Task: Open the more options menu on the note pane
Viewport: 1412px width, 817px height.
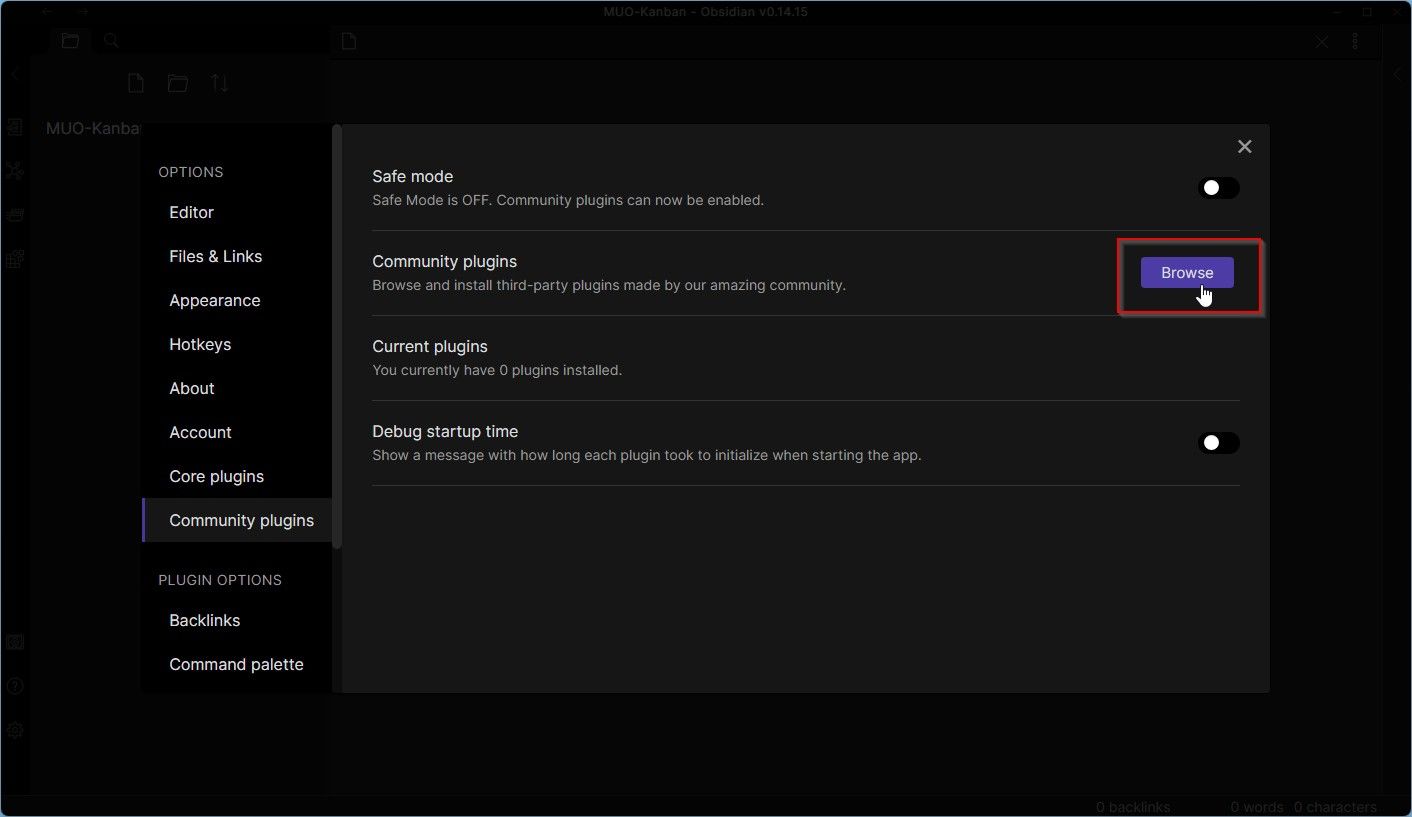Action: 1355,41
